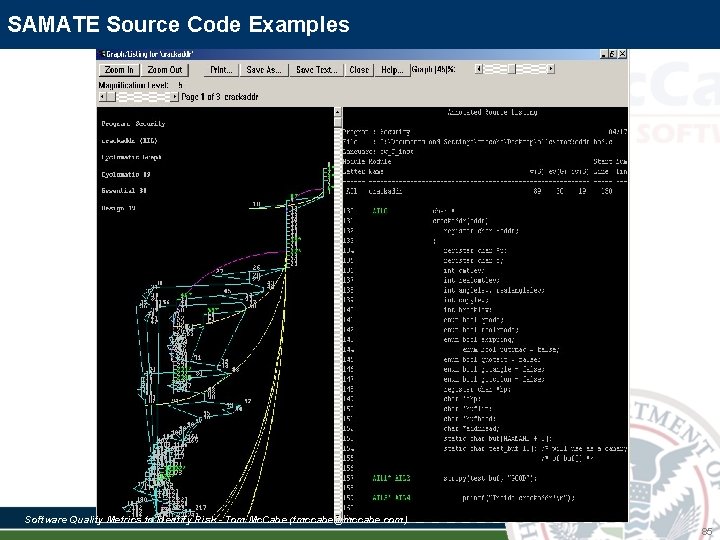720x540 pixels.
Task: Click the Save Text... button
Action: tap(316, 70)
